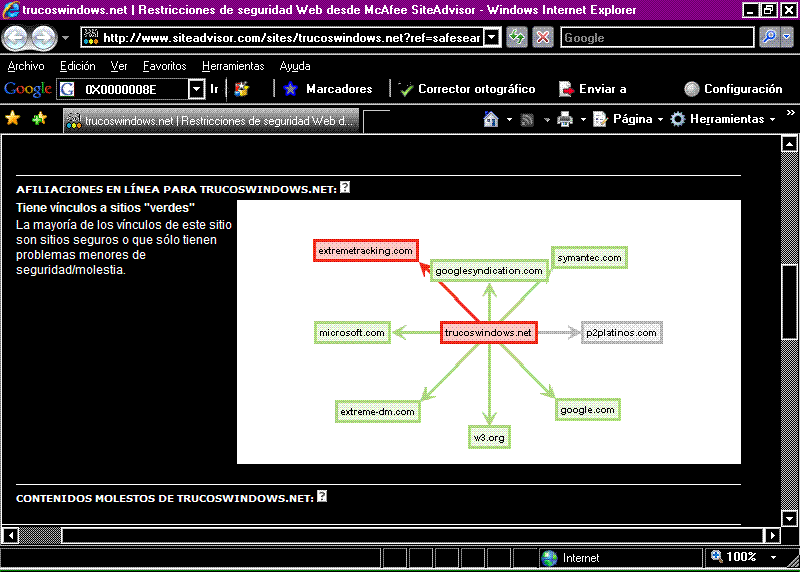Click the Favorites Center star icon
Image resolution: width=800 pixels, height=572 pixels.
tap(13, 119)
